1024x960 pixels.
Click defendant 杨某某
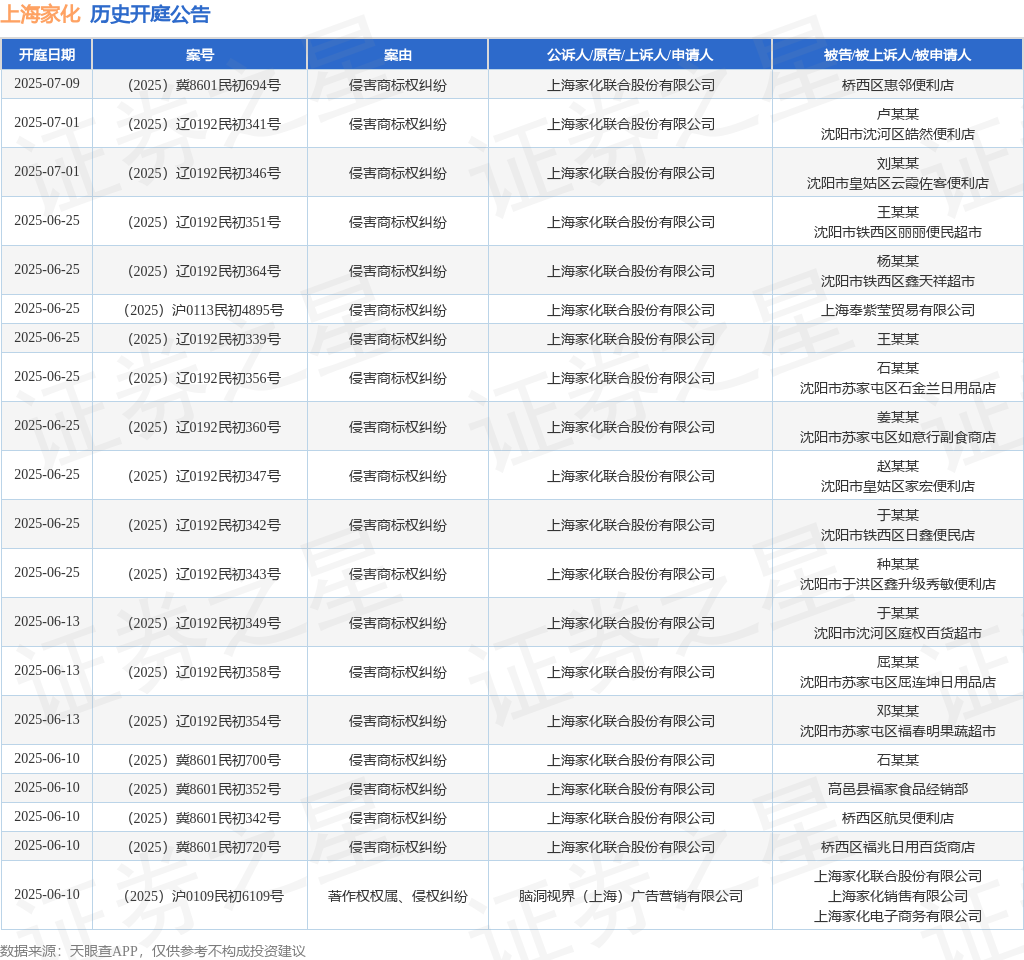[897, 261]
